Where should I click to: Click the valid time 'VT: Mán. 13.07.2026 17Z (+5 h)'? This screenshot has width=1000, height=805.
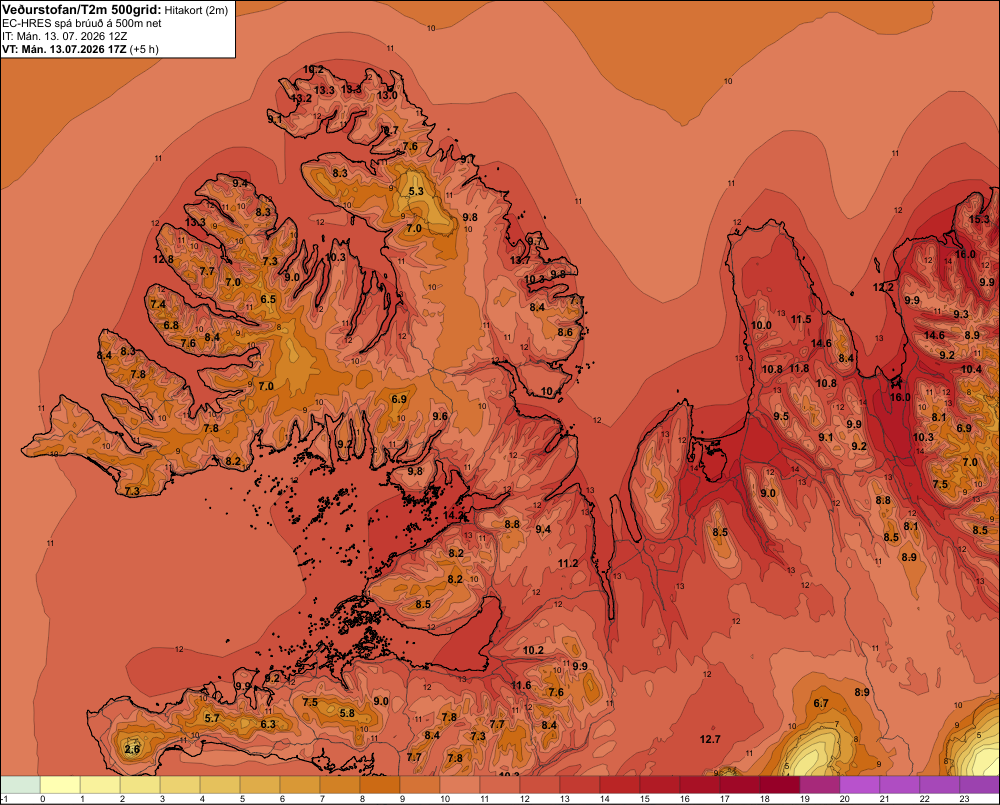[80, 49]
